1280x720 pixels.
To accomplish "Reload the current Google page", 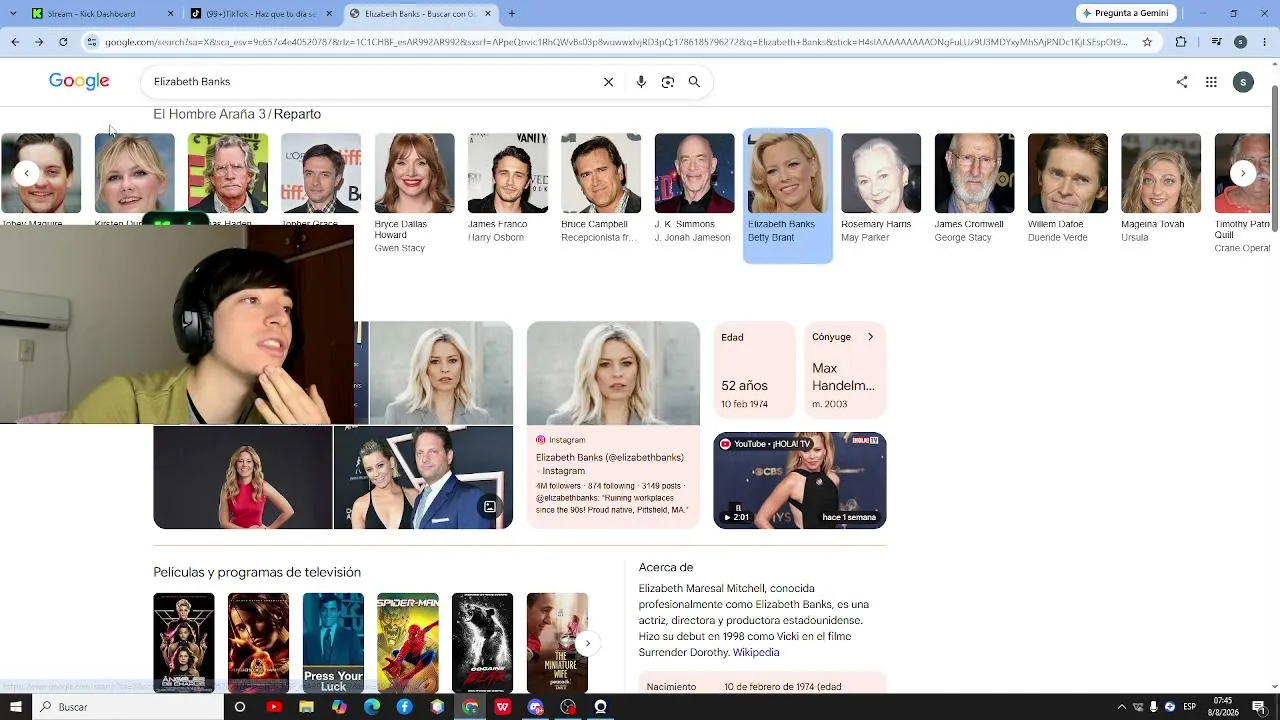I will tap(63, 42).
